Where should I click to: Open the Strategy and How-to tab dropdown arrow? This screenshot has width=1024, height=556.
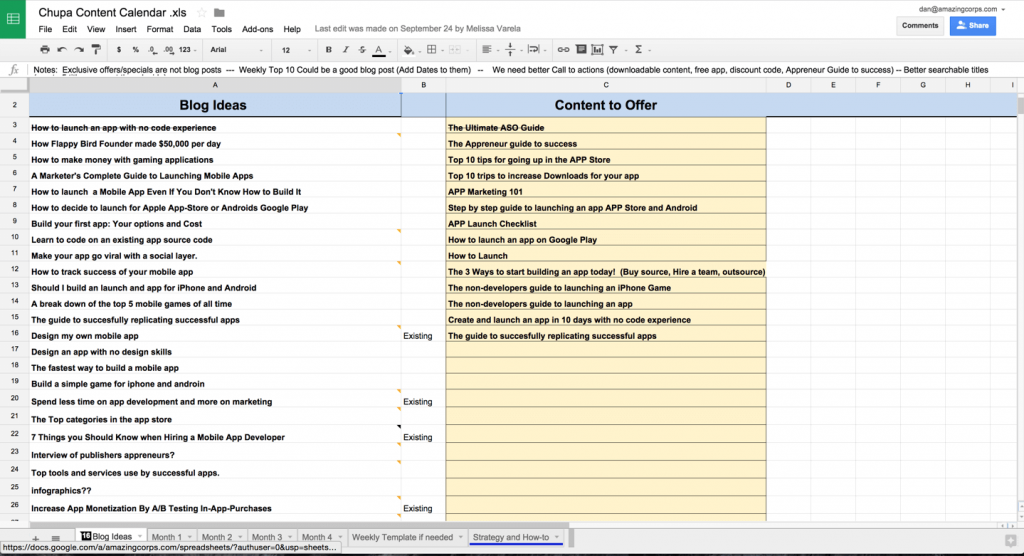[557, 537]
